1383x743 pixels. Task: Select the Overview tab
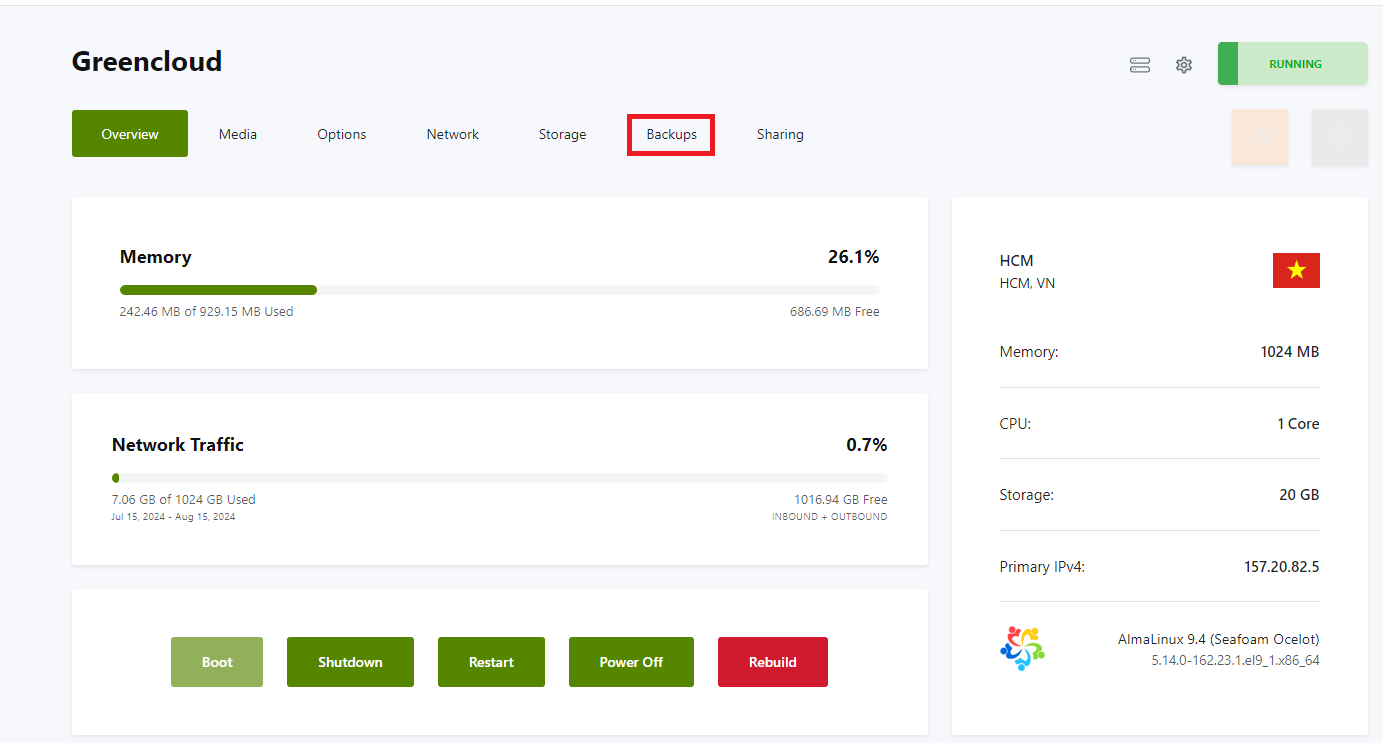pyautogui.click(x=130, y=134)
